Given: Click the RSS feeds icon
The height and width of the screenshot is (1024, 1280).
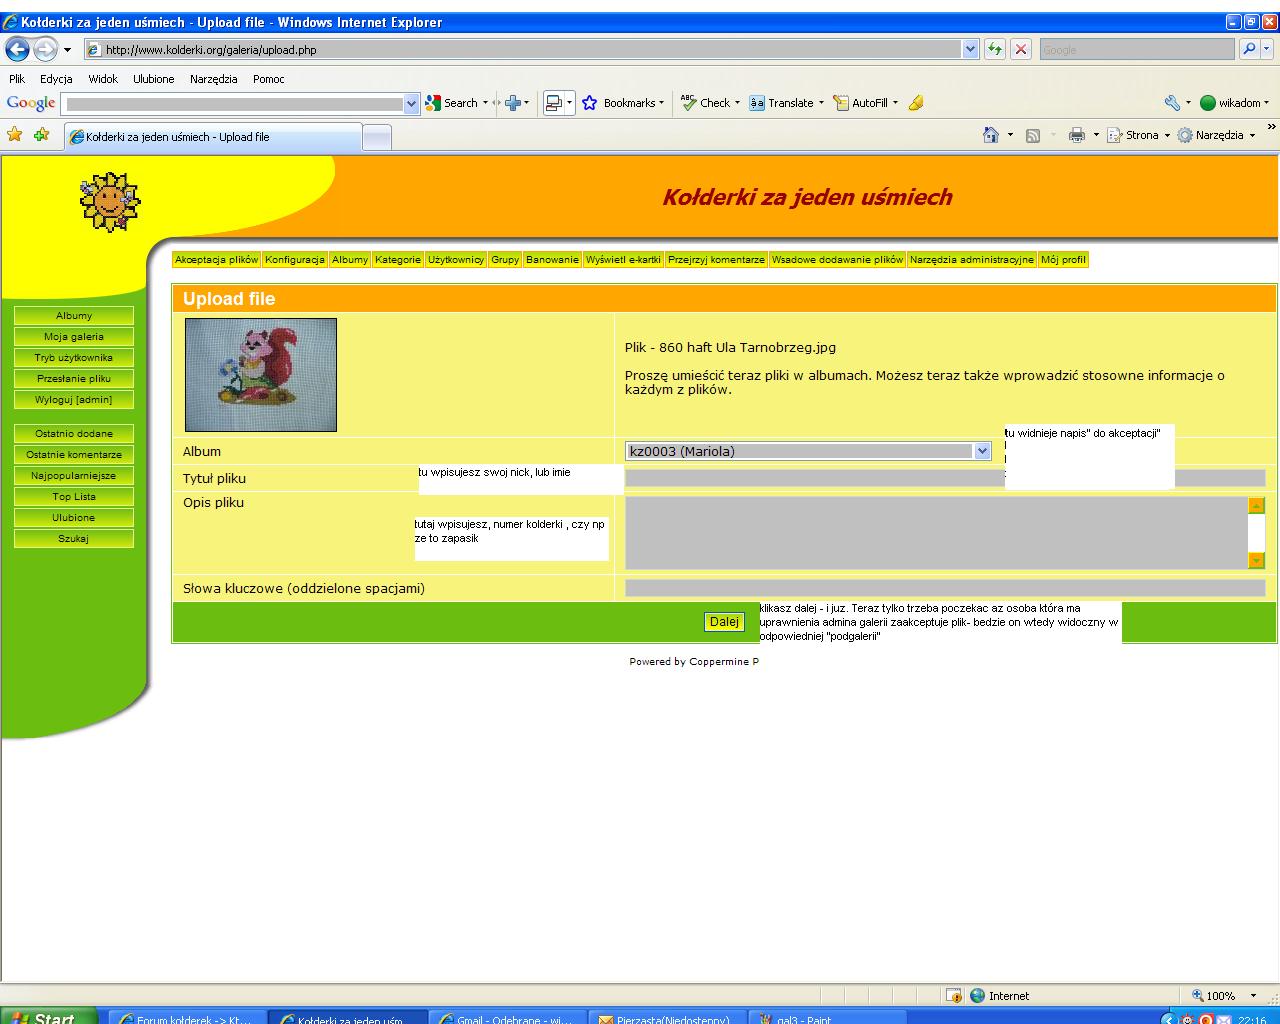Looking at the screenshot, I should point(1033,135).
